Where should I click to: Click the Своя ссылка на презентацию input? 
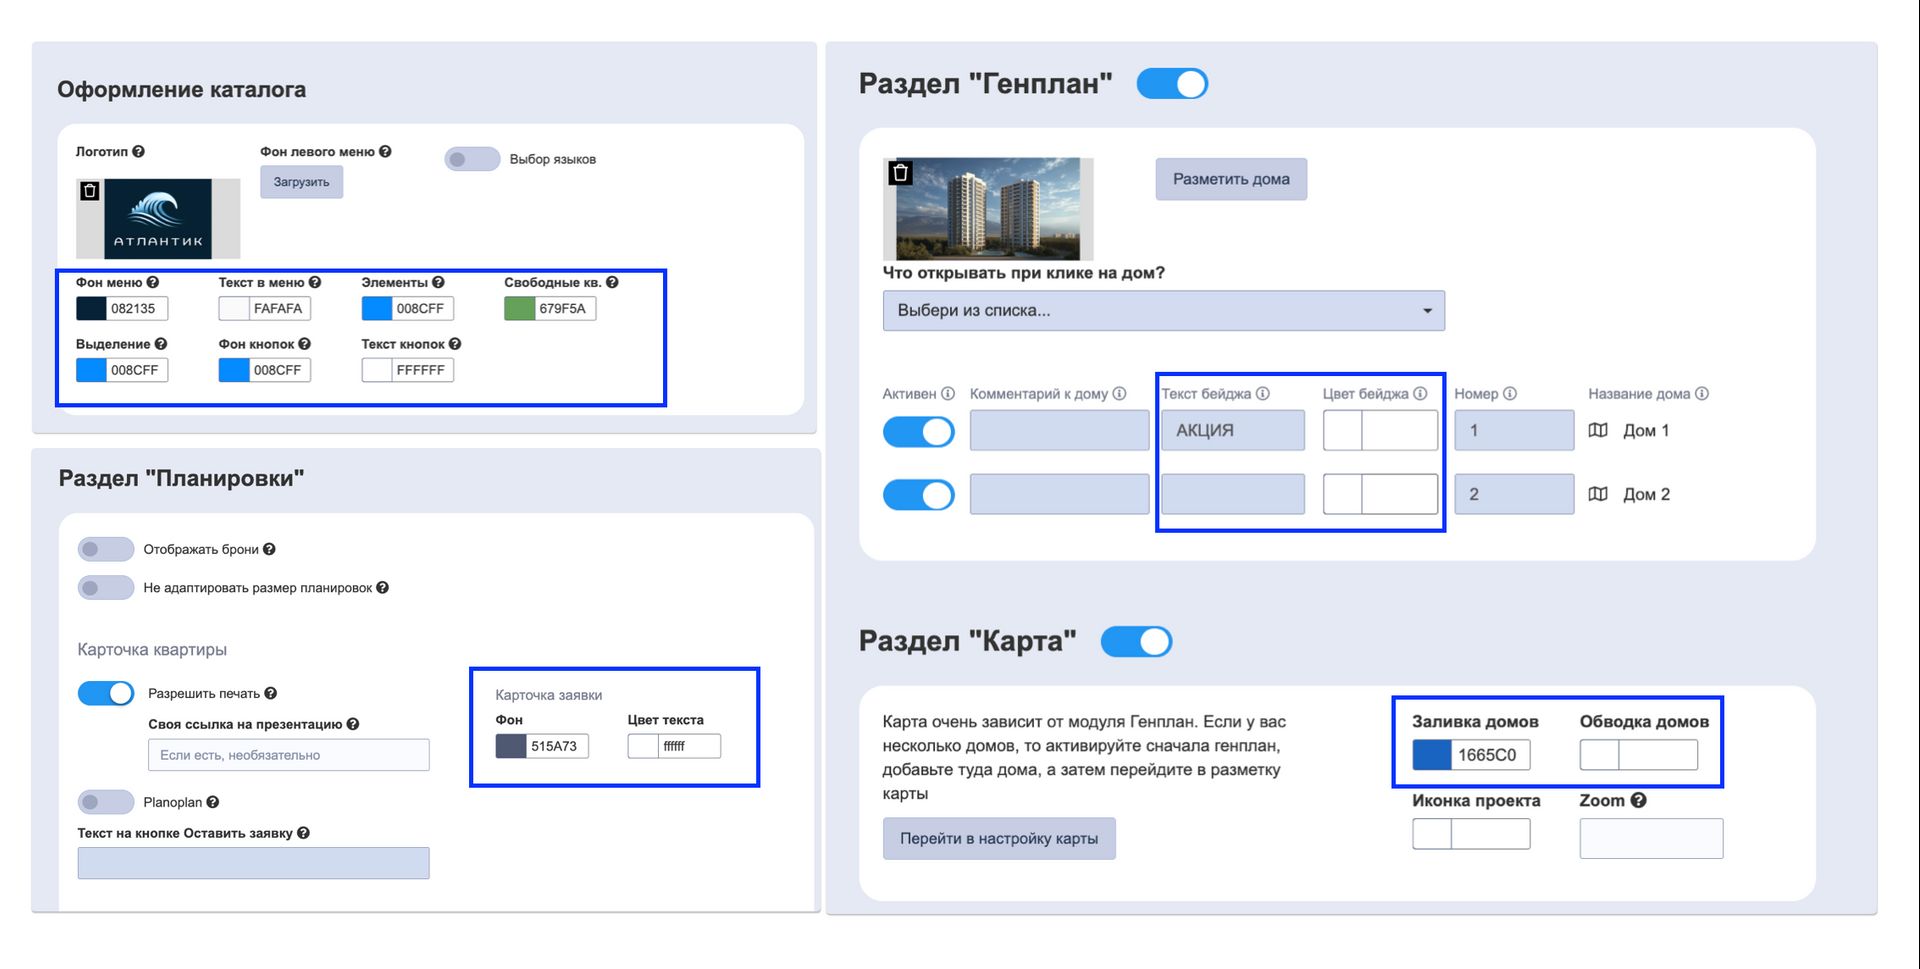[x=289, y=755]
